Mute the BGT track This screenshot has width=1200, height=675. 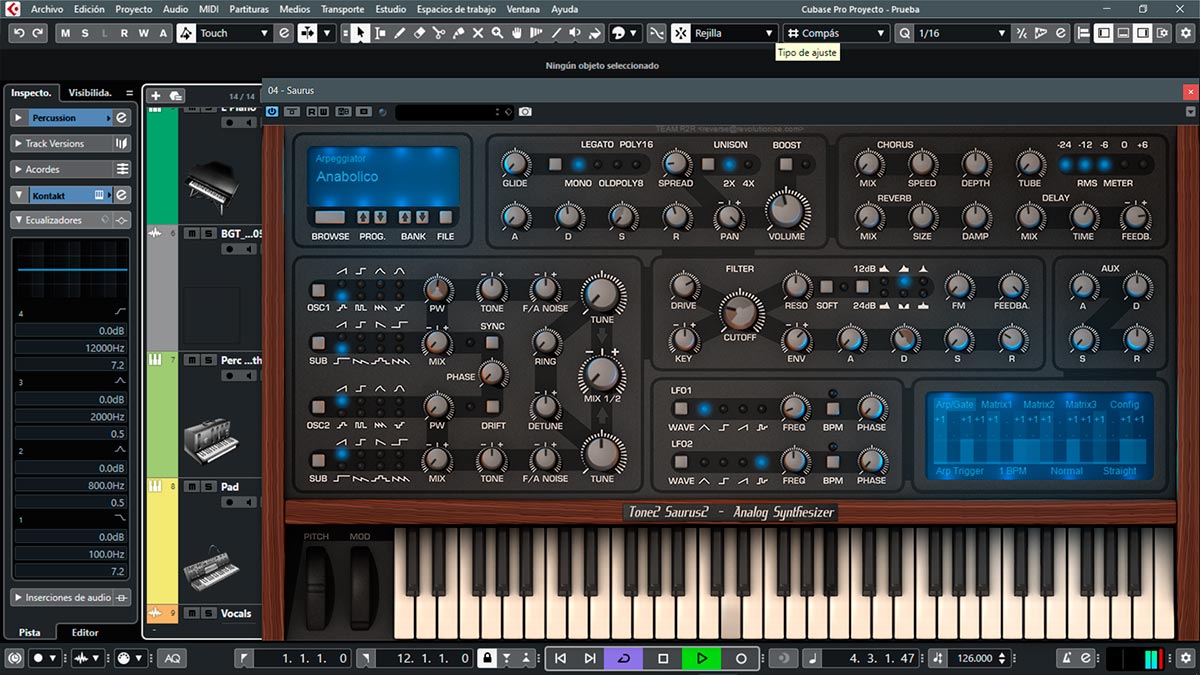191,234
